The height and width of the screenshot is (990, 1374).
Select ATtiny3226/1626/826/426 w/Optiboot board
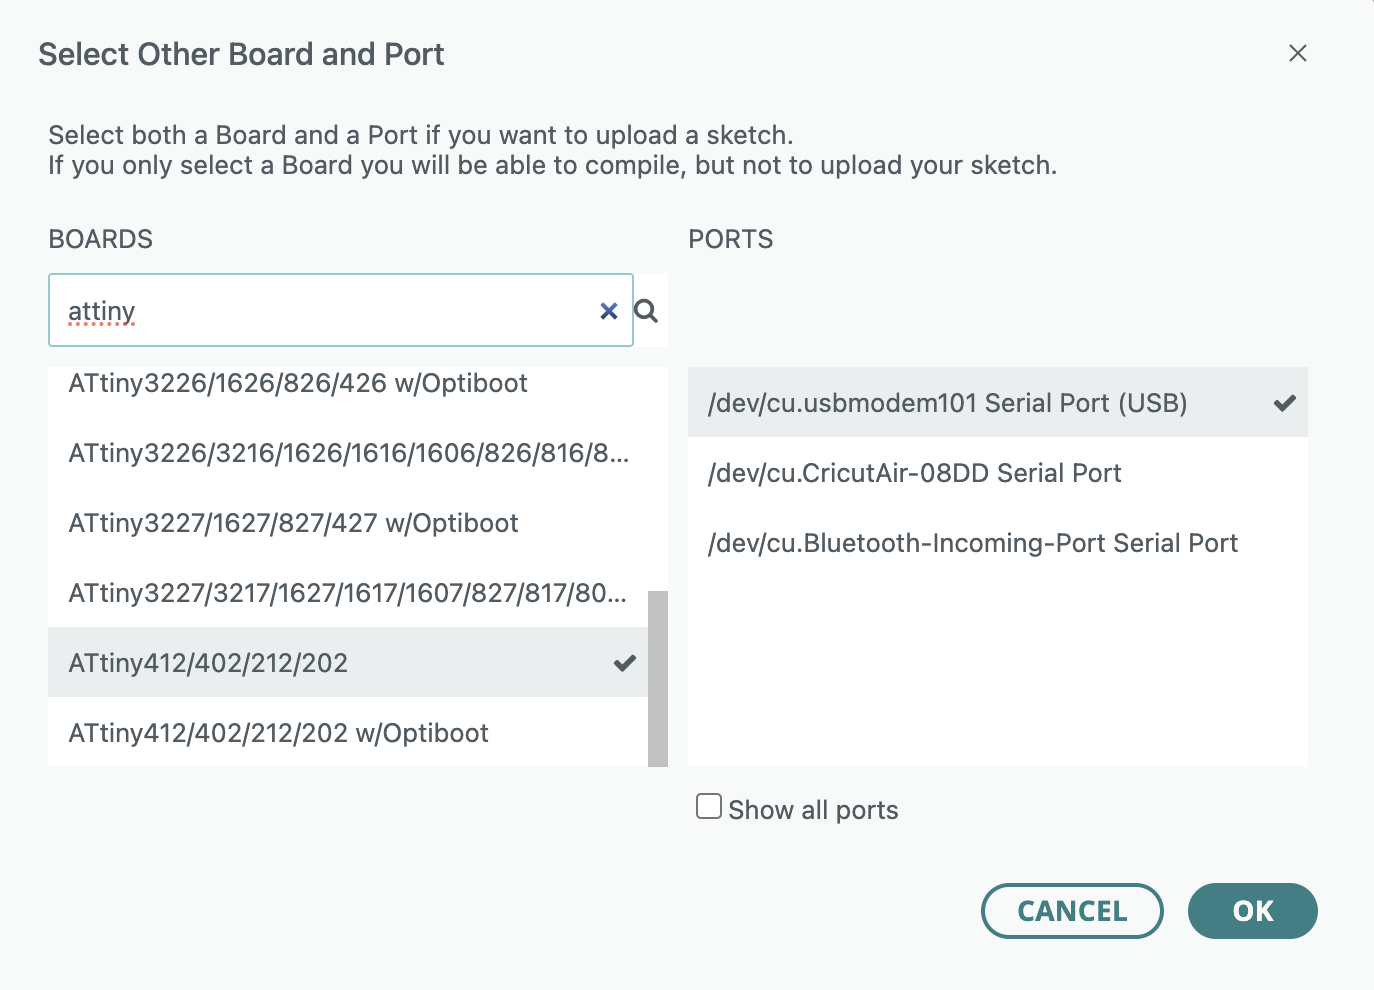click(x=298, y=384)
